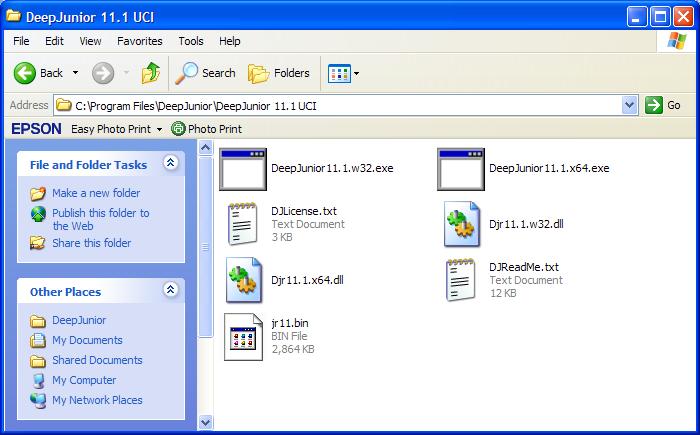Viewport: 700px width, 435px height.
Task: Click the DJReadMe.txt document icon
Action: point(461,280)
